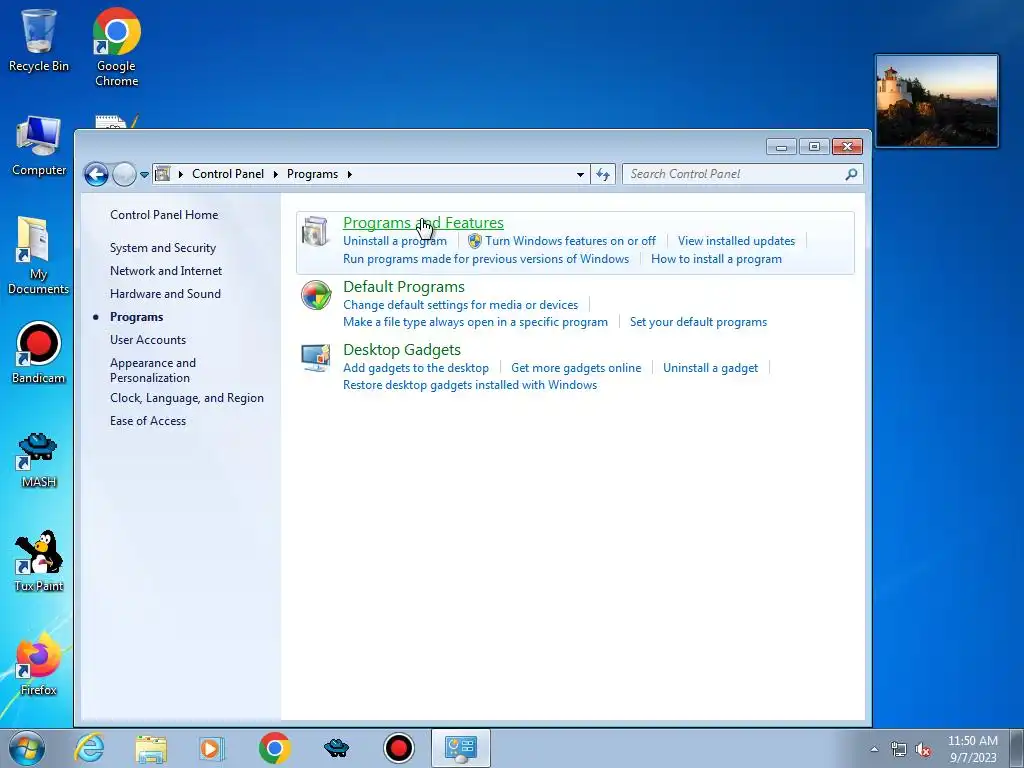The image size is (1024, 768).
Task: Open Recycle Bin desktop icon
Action: pos(39,40)
